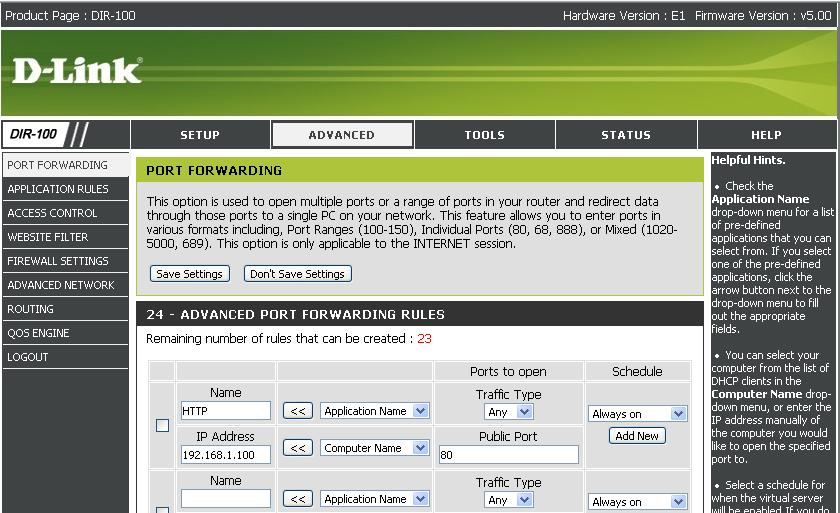This screenshot has height=513, width=840.
Task: Open the HELP tab
Action: click(766, 134)
